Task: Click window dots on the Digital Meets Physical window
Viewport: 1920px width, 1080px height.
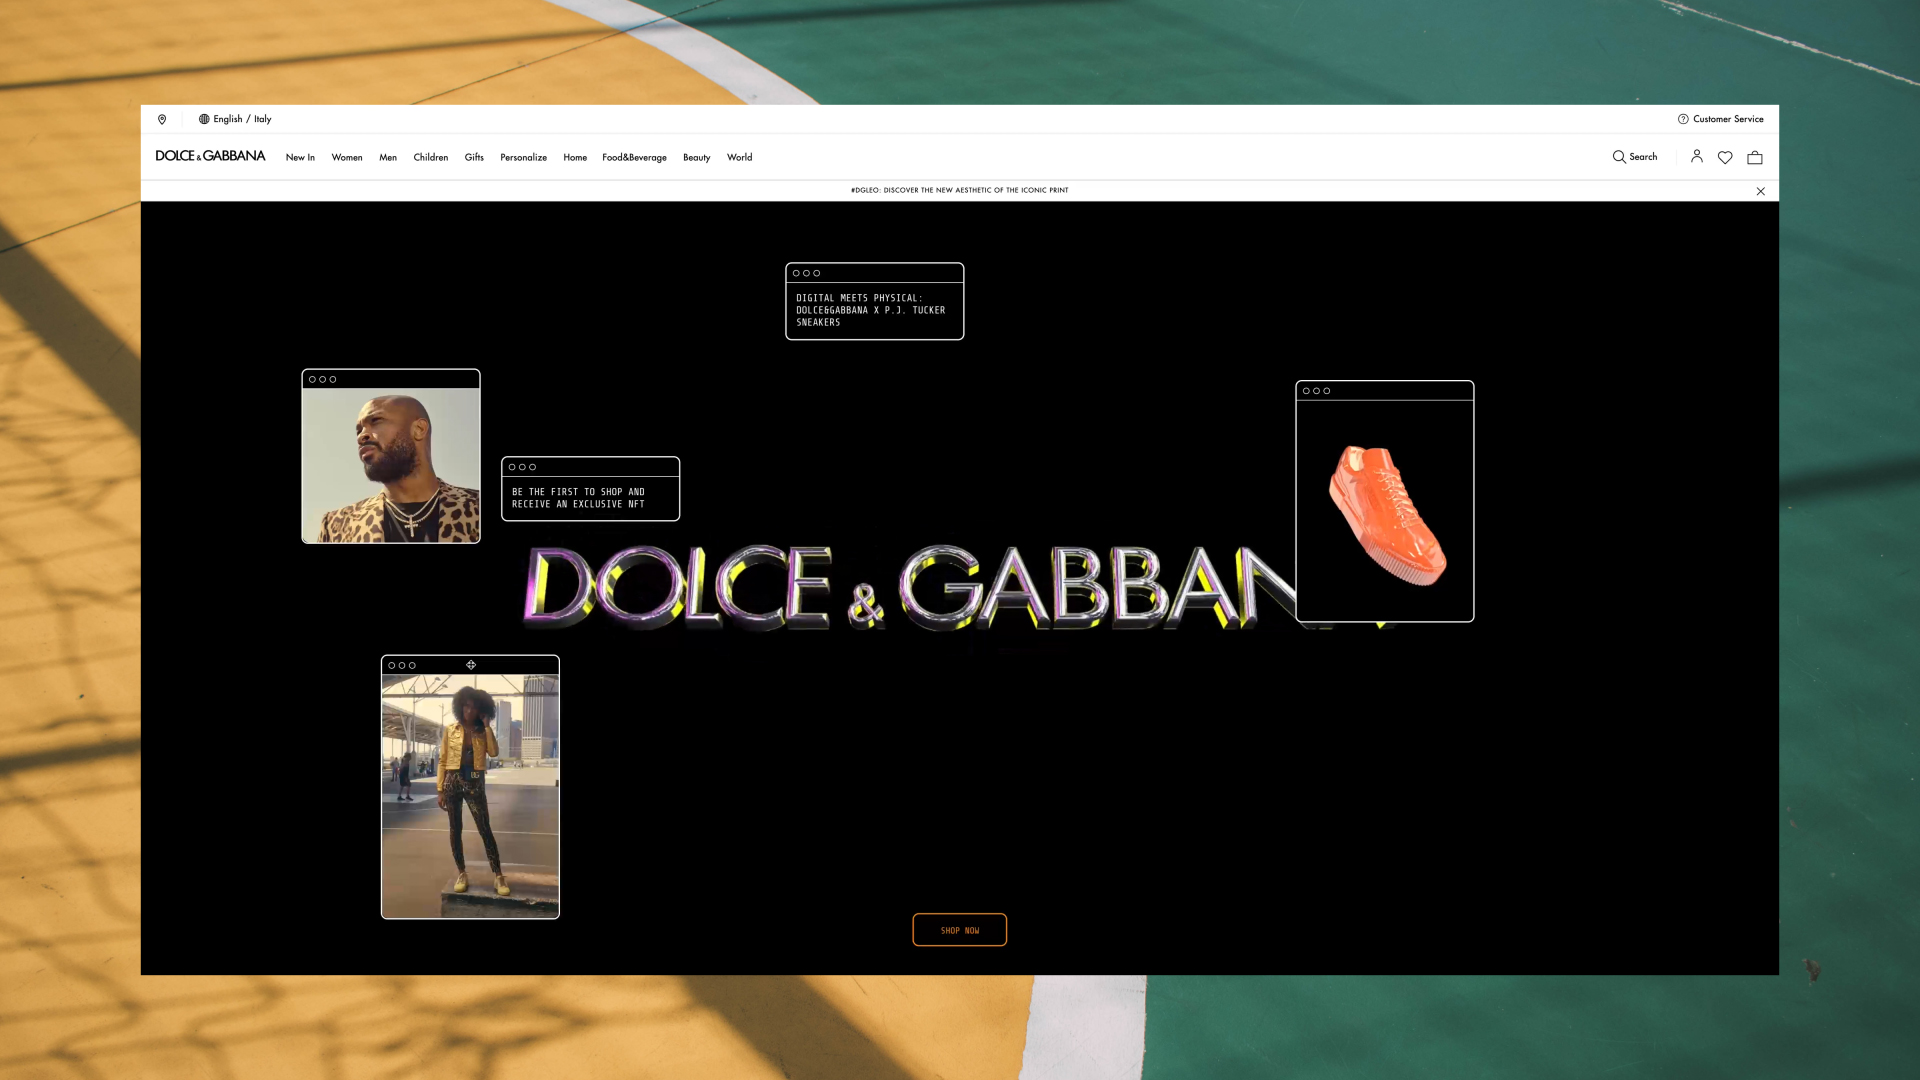Action: pyautogui.click(x=806, y=273)
